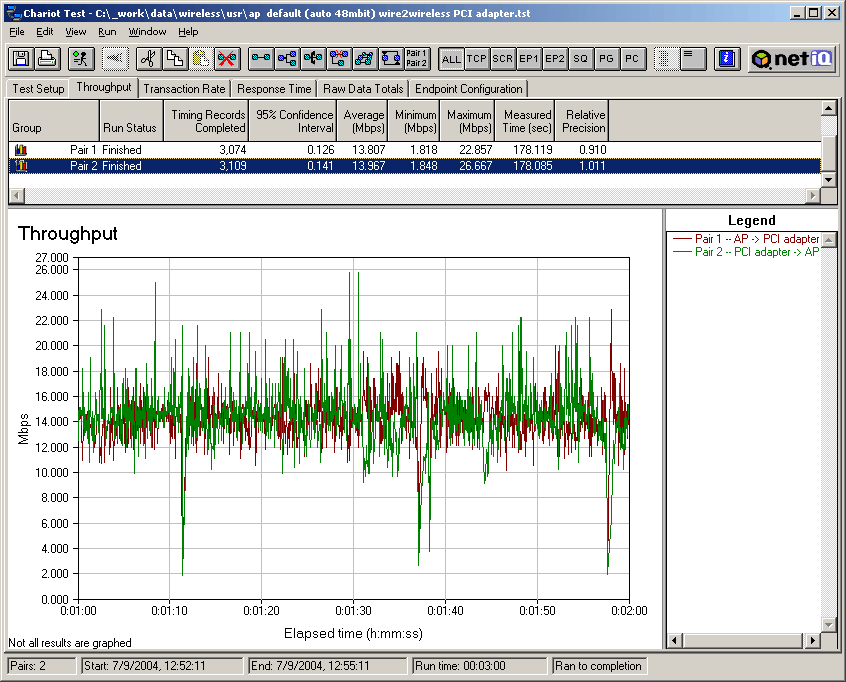
Task: Toggle the ALL group filter button
Action: 451,59
